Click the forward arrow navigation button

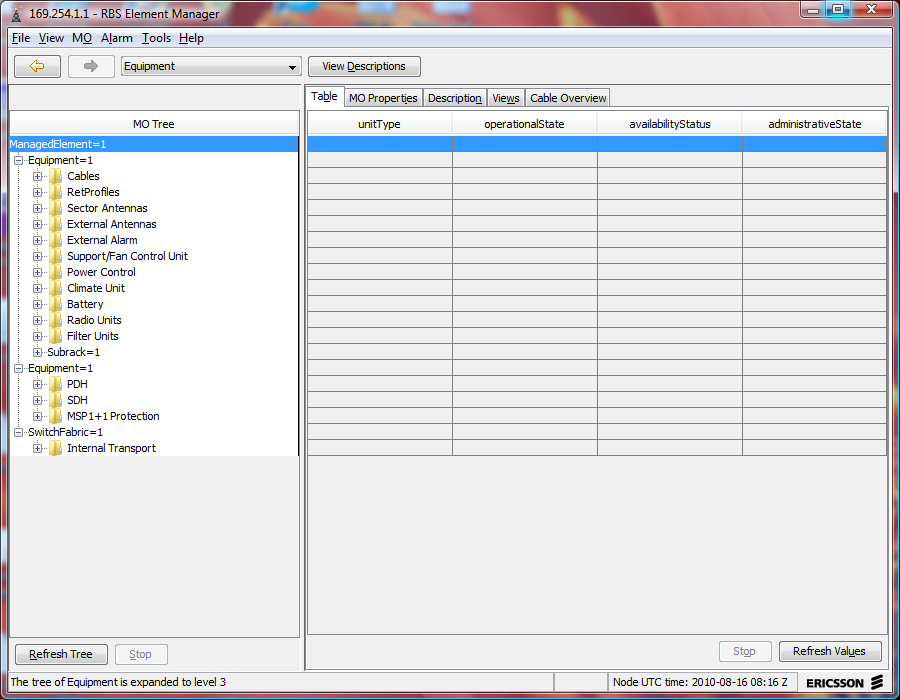pos(91,66)
